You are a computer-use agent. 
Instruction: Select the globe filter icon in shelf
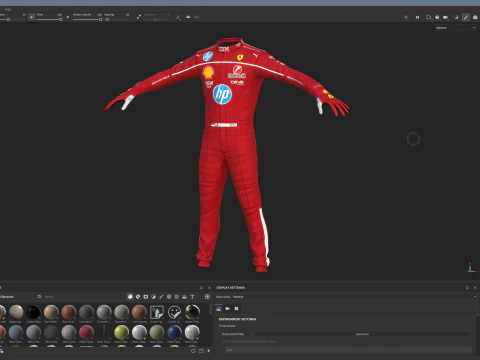tap(169, 296)
